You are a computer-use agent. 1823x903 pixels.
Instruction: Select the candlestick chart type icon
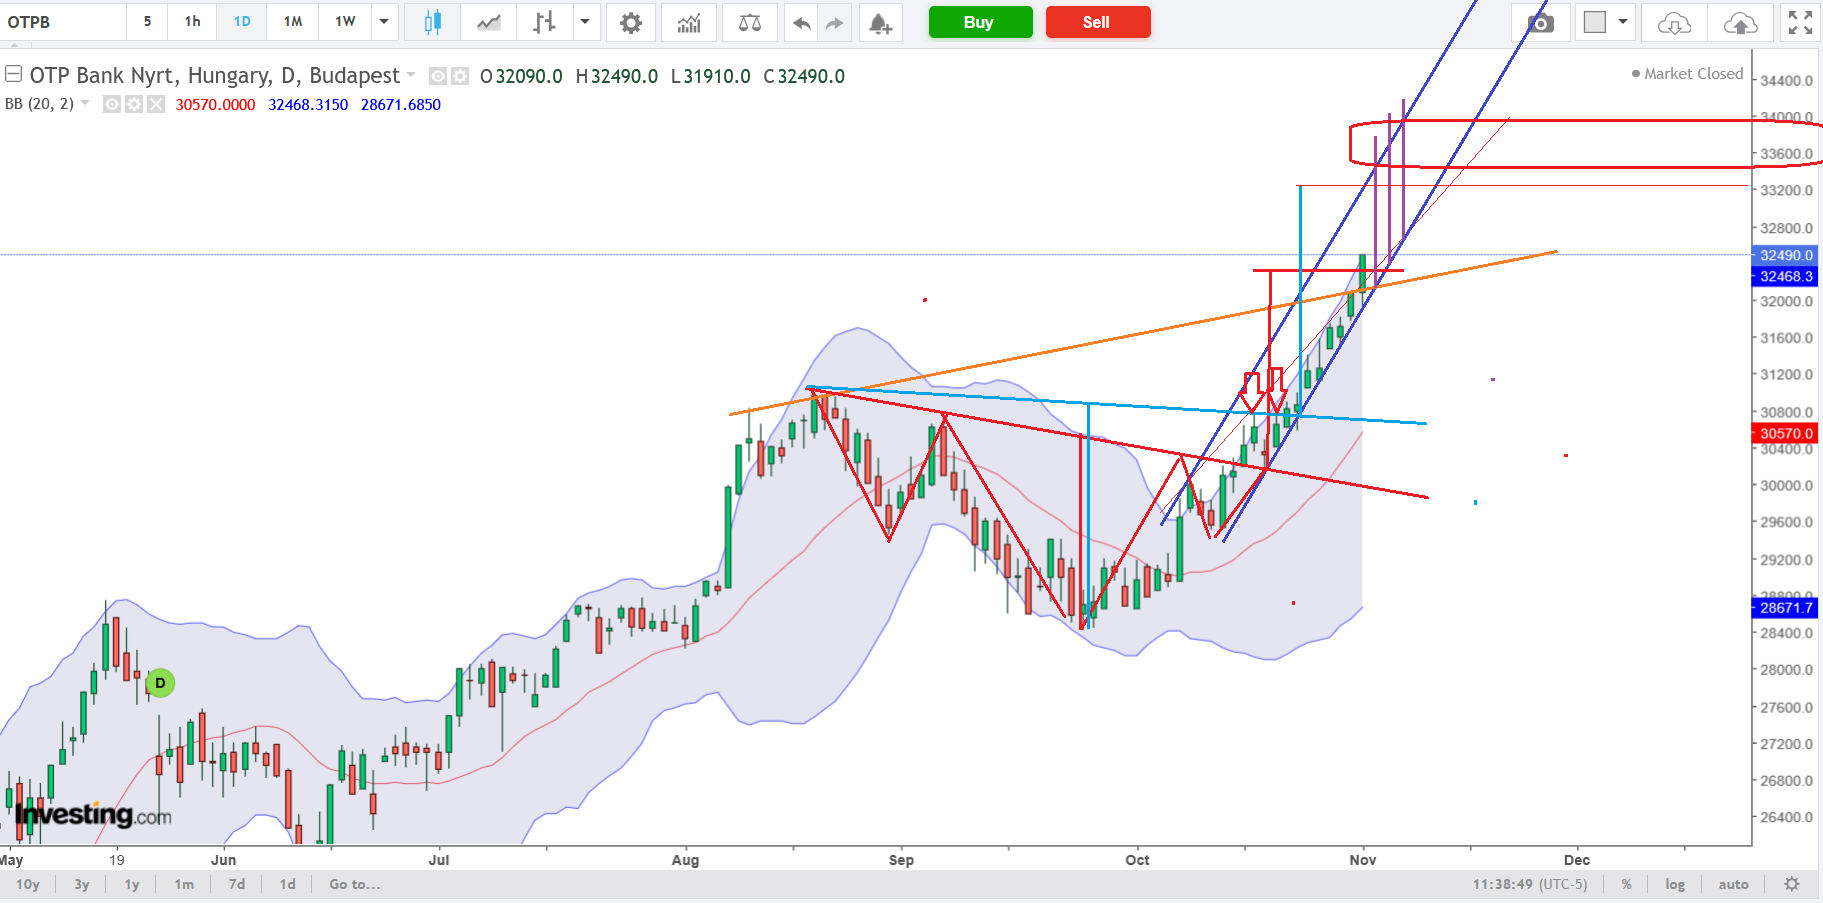click(432, 22)
